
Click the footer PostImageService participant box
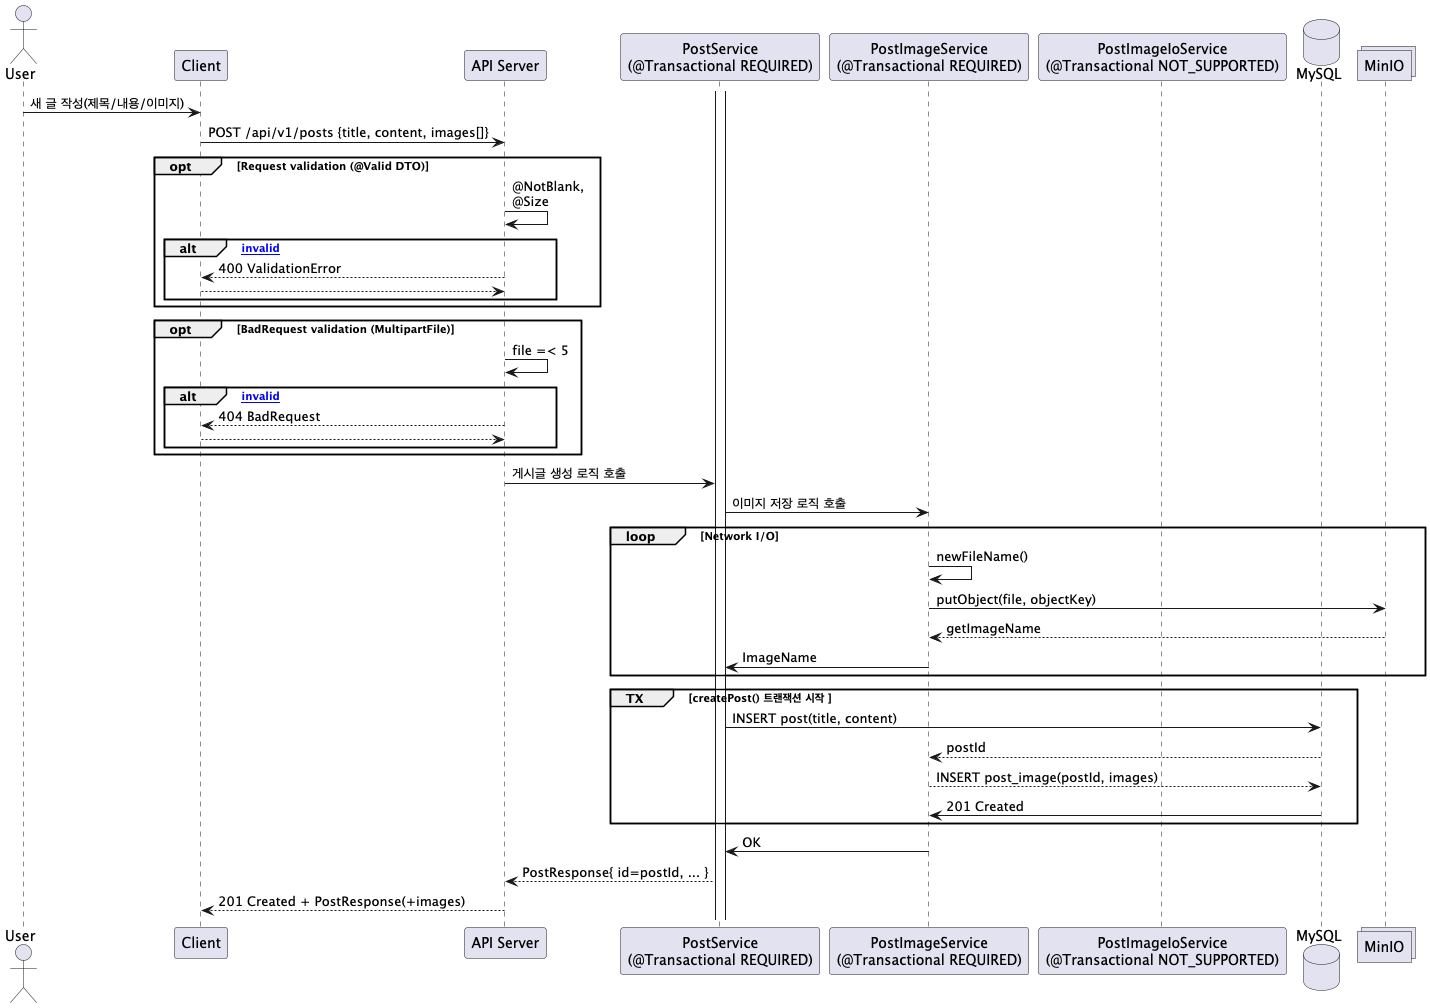(929, 951)
